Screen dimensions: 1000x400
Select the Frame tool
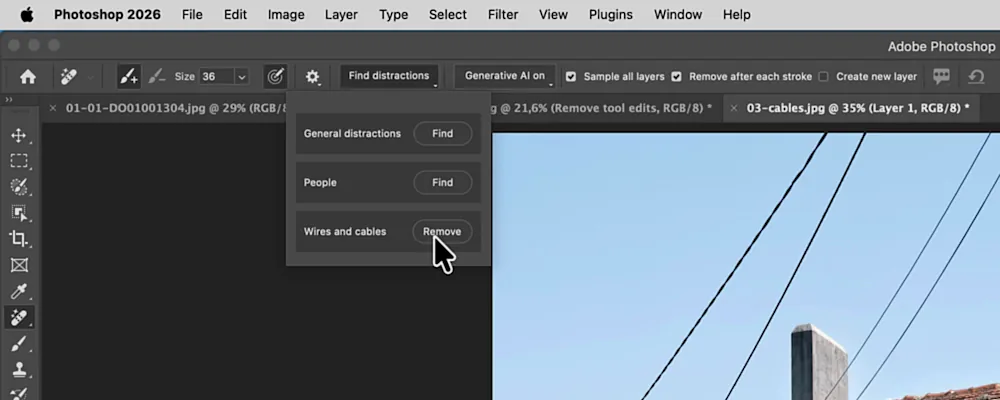click(x=19, y=265)
